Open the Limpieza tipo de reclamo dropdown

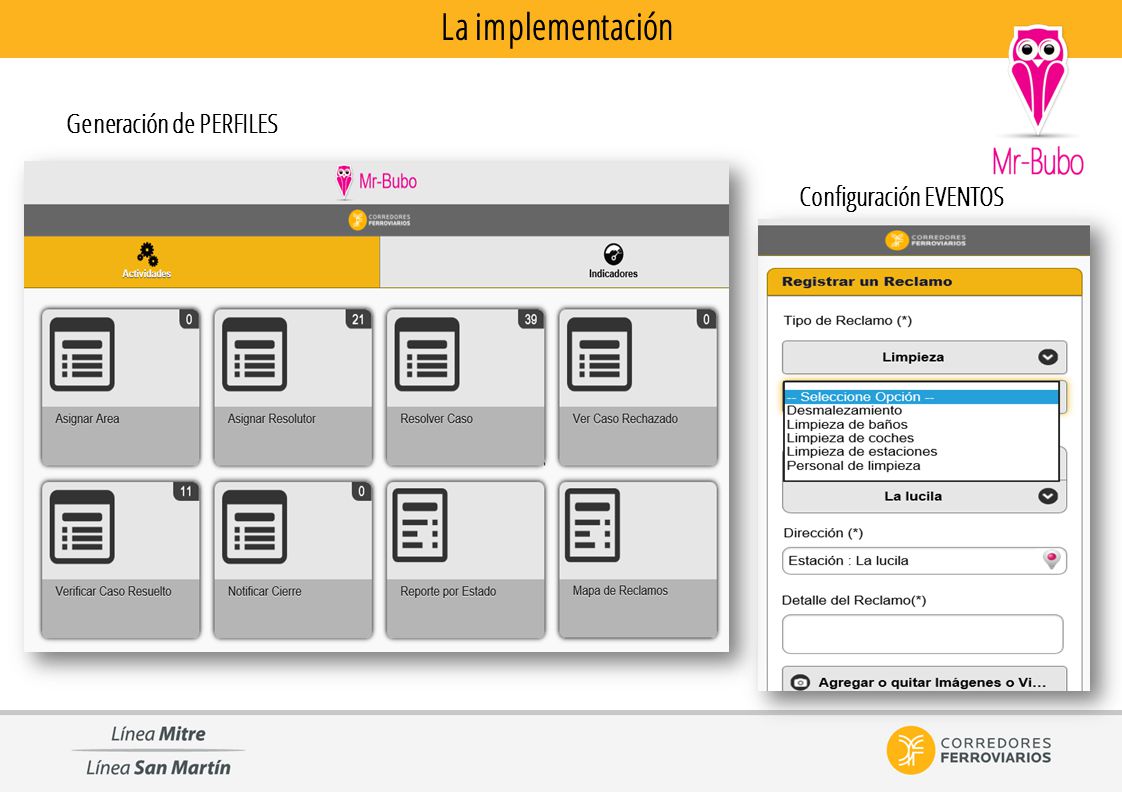tap(924, 357)
